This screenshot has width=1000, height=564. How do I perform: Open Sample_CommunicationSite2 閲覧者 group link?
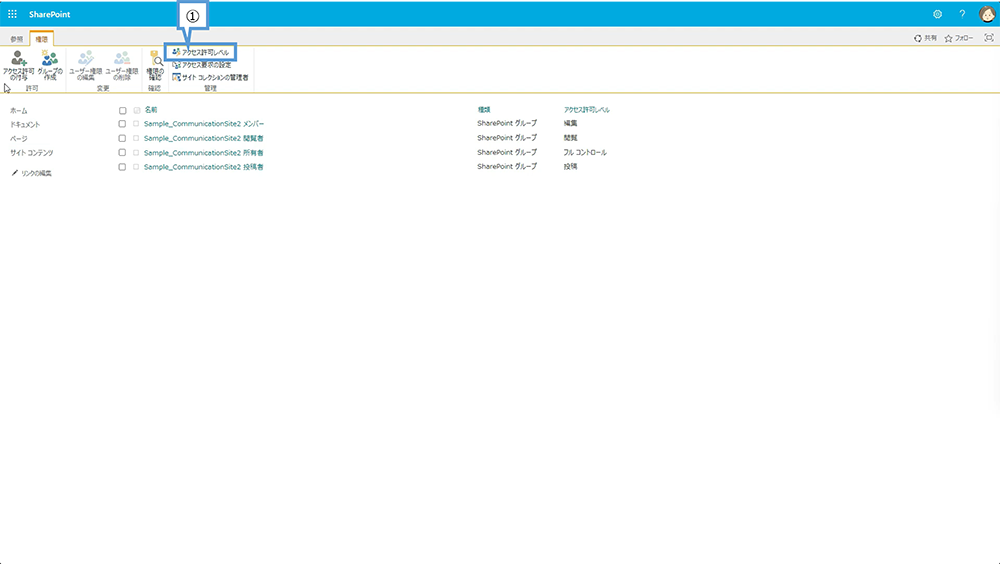[203, 138]
